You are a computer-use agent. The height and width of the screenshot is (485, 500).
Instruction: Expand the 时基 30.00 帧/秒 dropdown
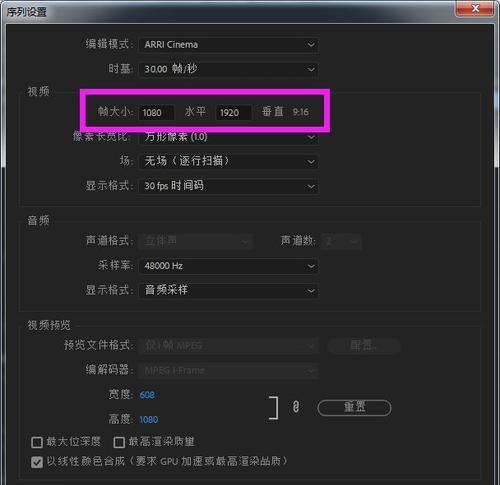coord(229,69)
